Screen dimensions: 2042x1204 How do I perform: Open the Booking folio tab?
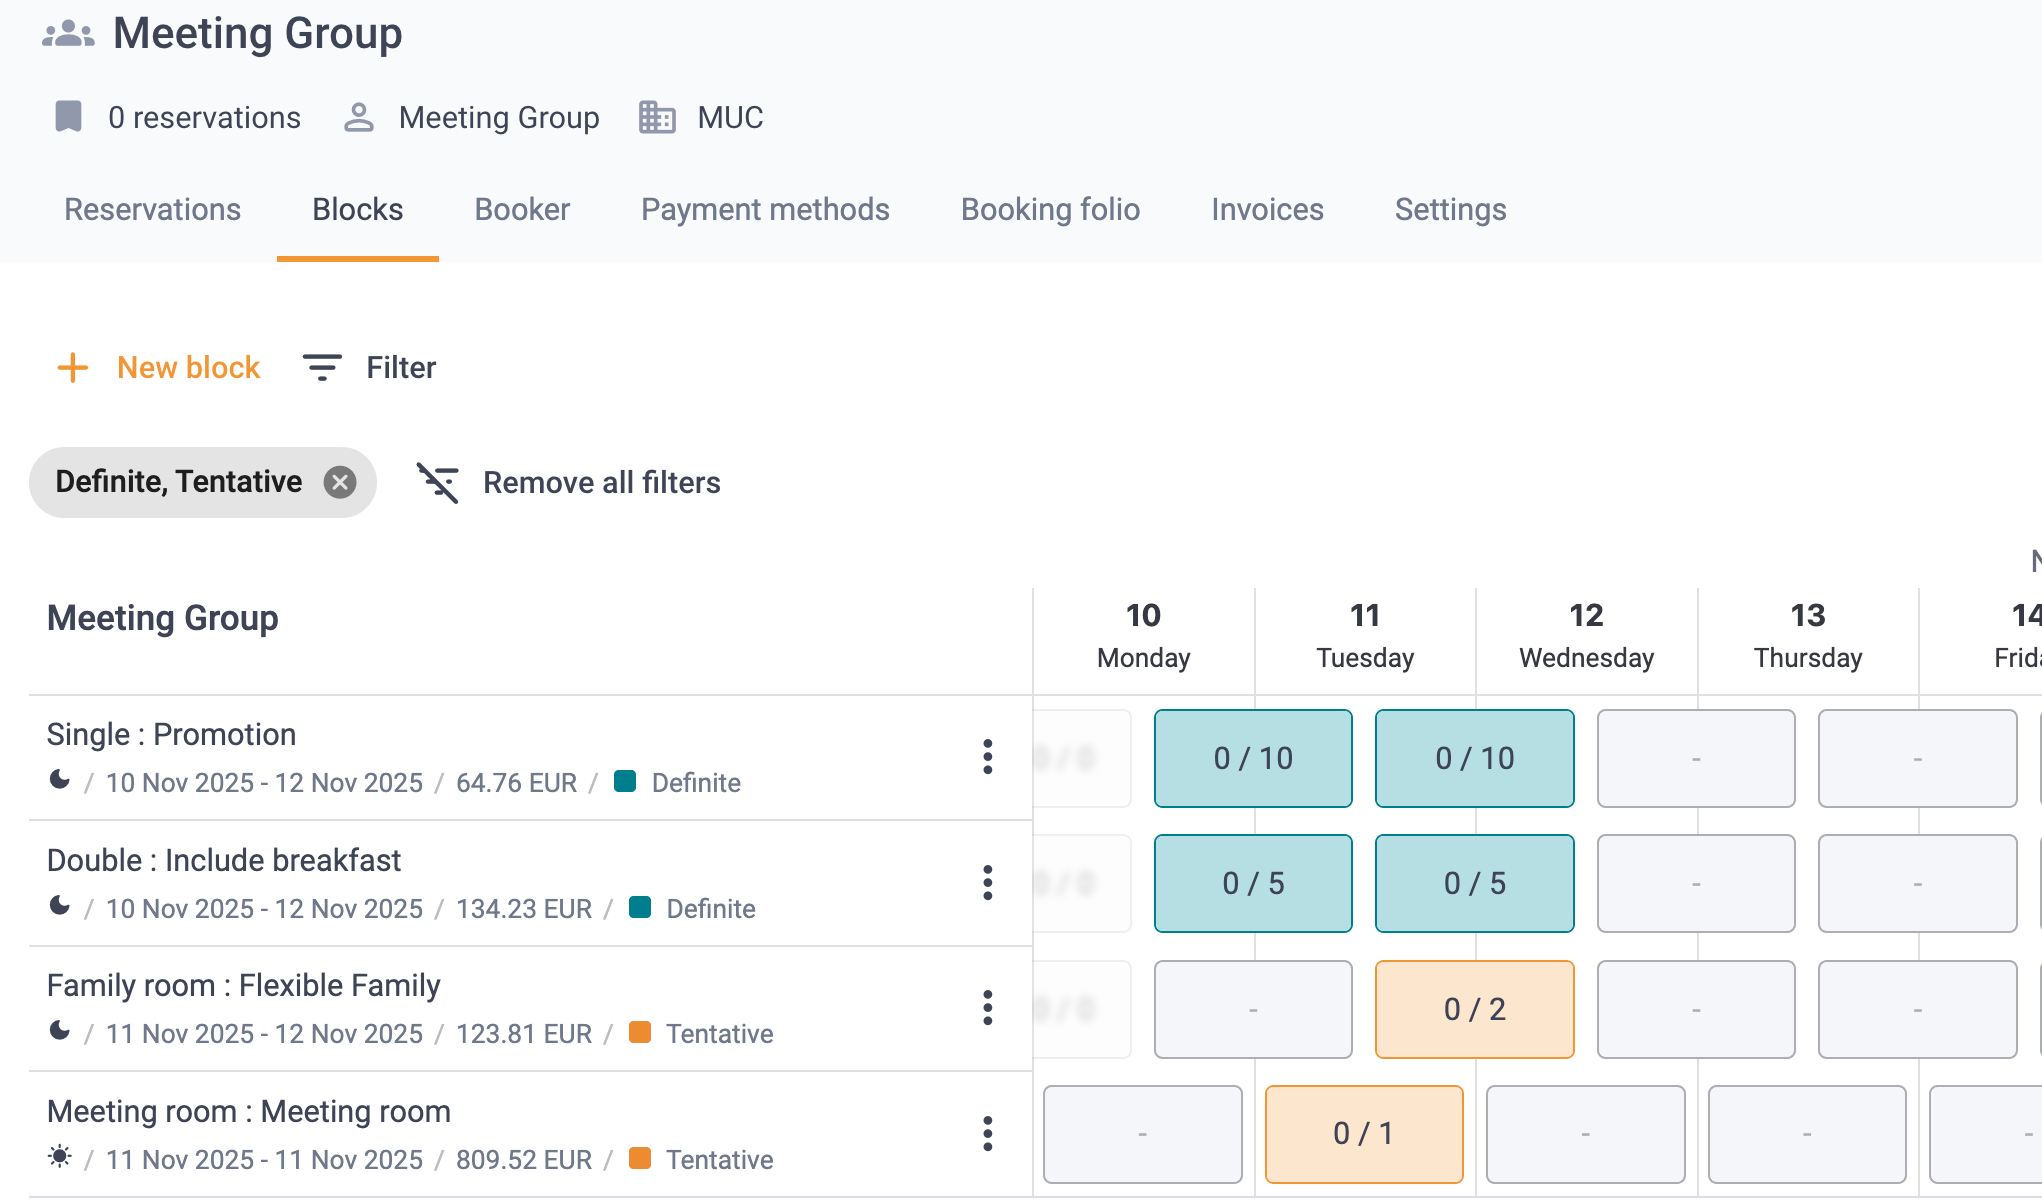(1051, 210)
